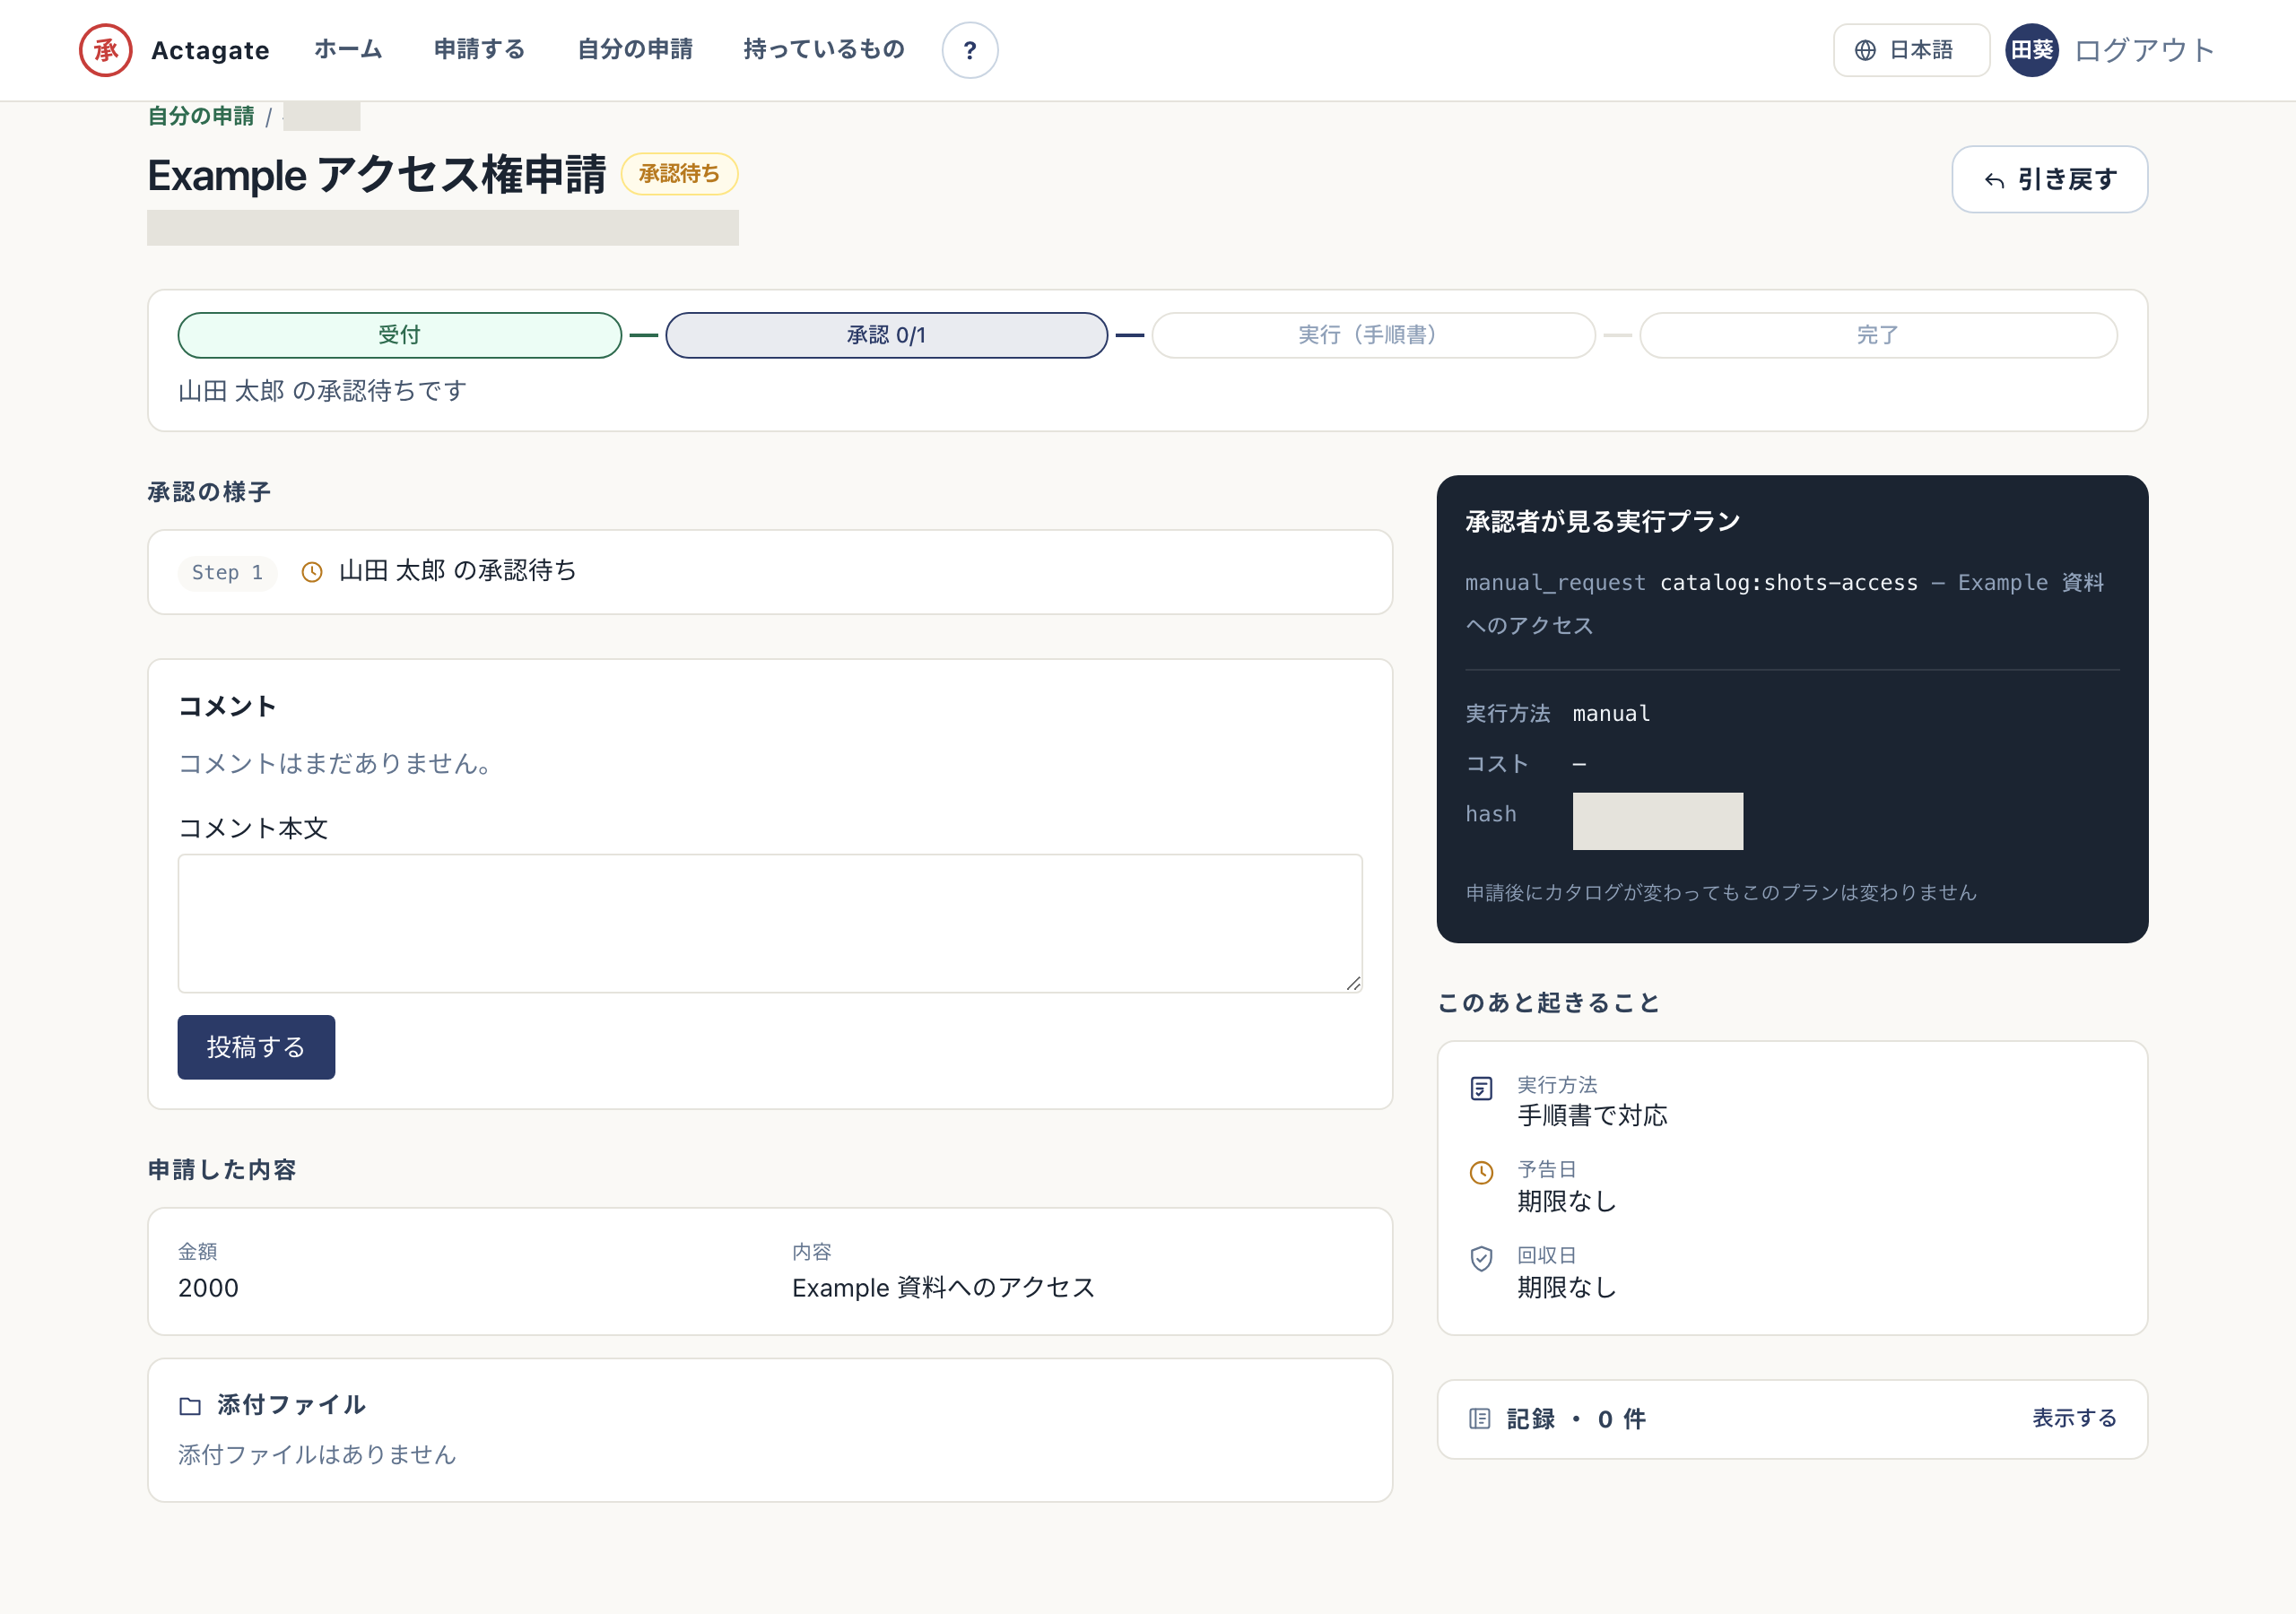Open 自分の申請 in the top navigation
This screenshot has height=1614, width=2296.
[635, 49]
